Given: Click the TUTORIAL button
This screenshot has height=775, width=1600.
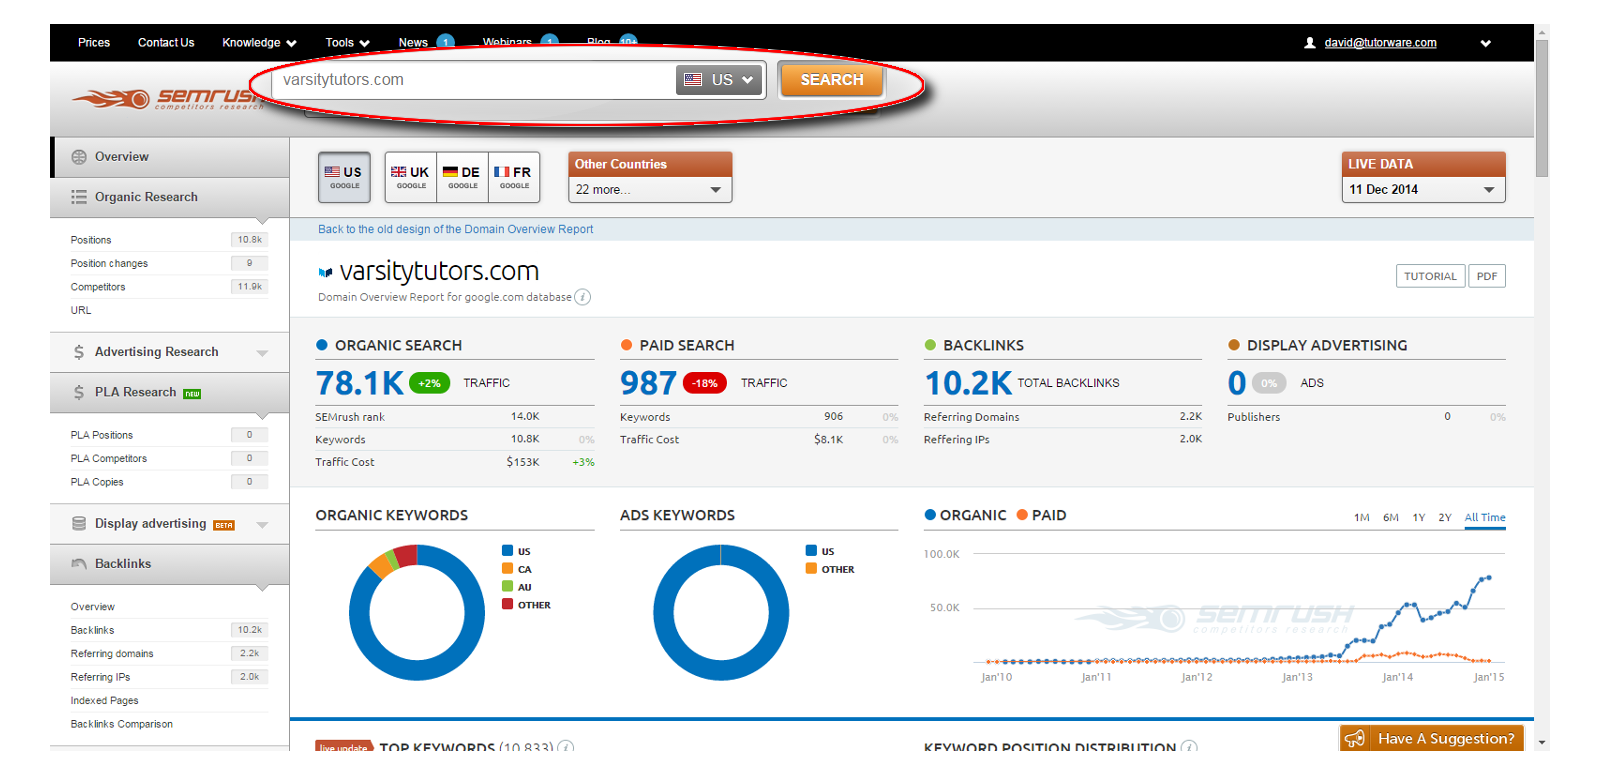Looking at the screenshot, I should pyautogui.click(x=1430, y=276).
